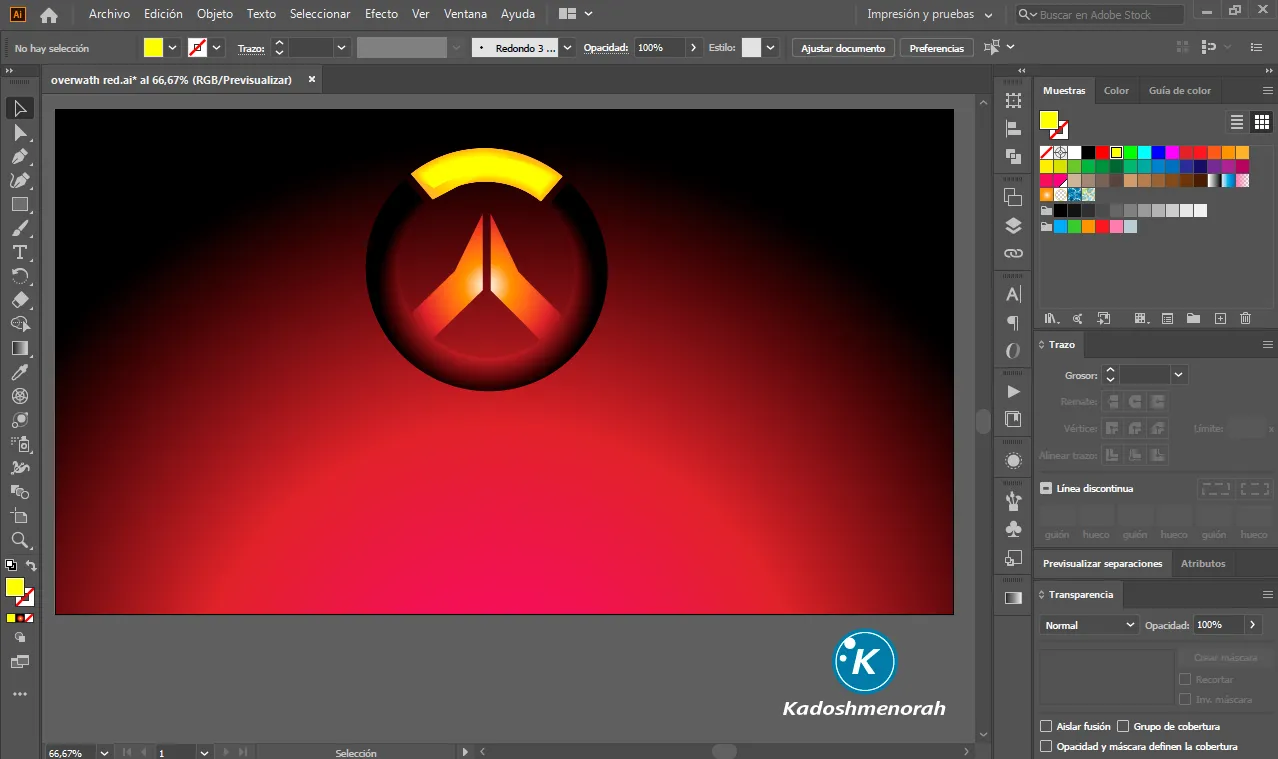Image resolution: width=1278 pixels, height=759 pixels.
Task: Select the Zoom magnifier tool
Action: (19, 540)
